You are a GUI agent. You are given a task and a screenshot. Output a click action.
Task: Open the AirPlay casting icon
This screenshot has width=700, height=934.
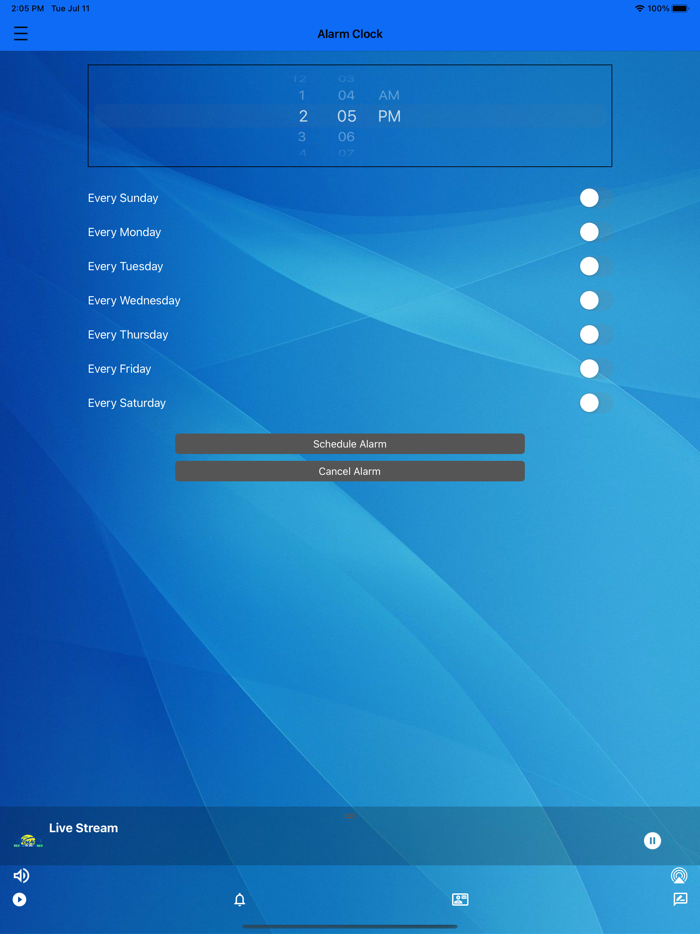(679, 875)
